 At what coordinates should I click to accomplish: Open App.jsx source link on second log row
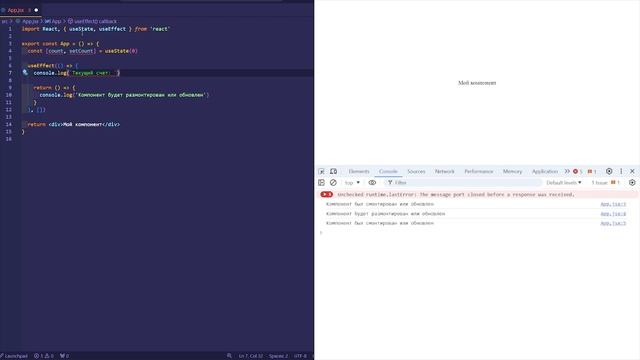[x=613, y=214]
